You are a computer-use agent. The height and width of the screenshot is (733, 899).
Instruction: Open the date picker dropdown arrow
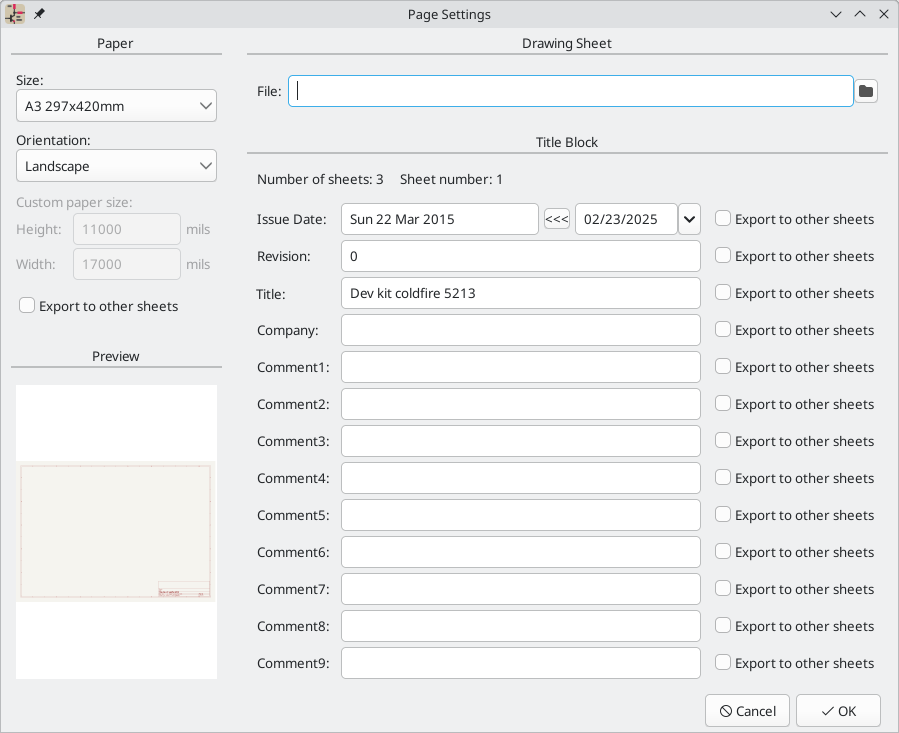688,218
